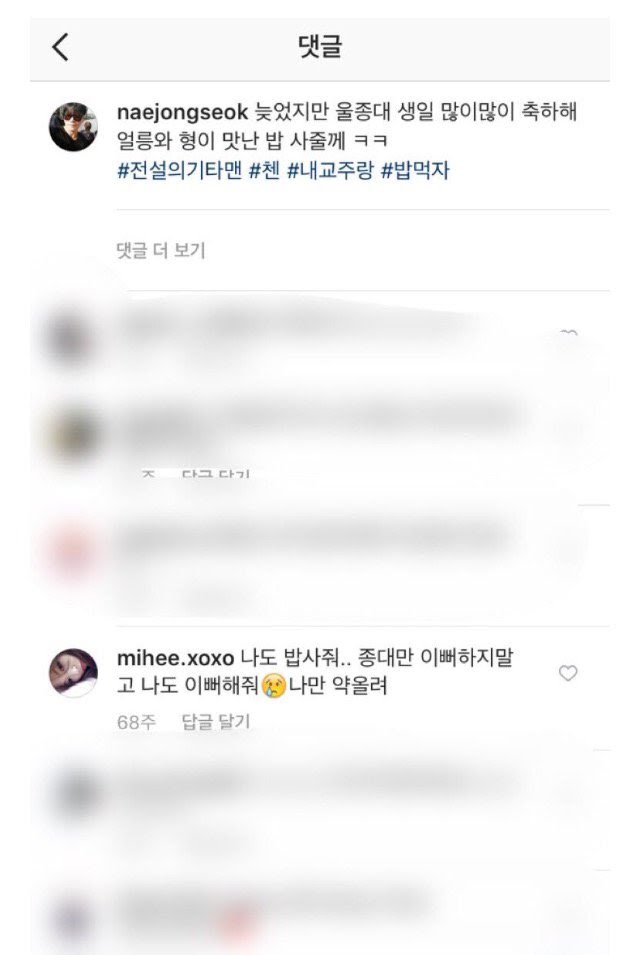This screenshot has width=640, height=955.
Task: Open mihee.xoxo's profile picture
Action: coord(73,672)
